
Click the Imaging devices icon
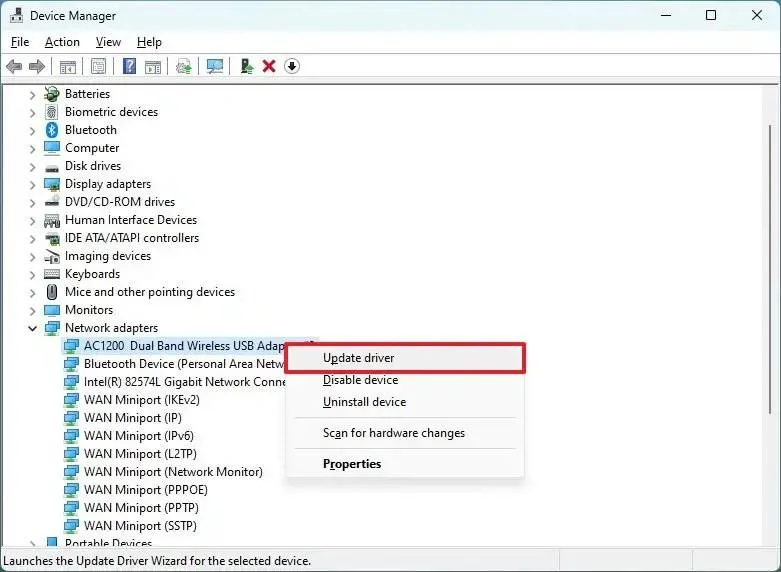52,256
